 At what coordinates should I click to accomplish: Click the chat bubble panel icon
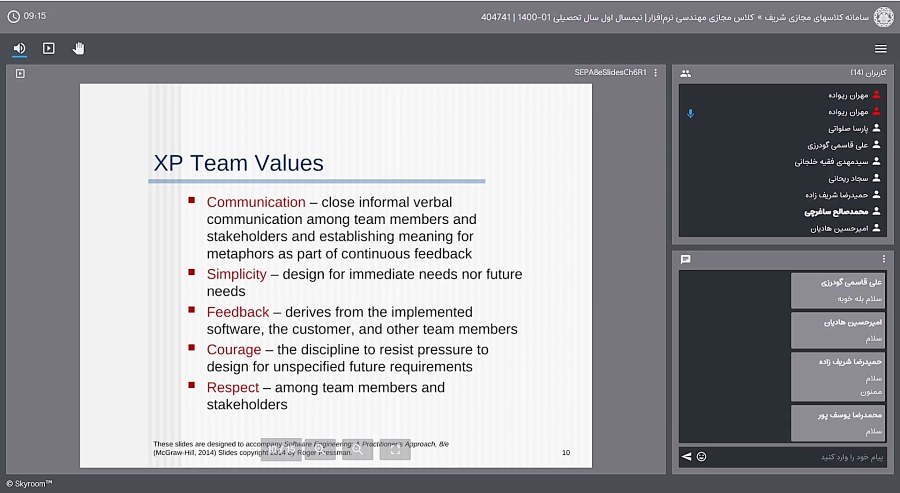686,258
